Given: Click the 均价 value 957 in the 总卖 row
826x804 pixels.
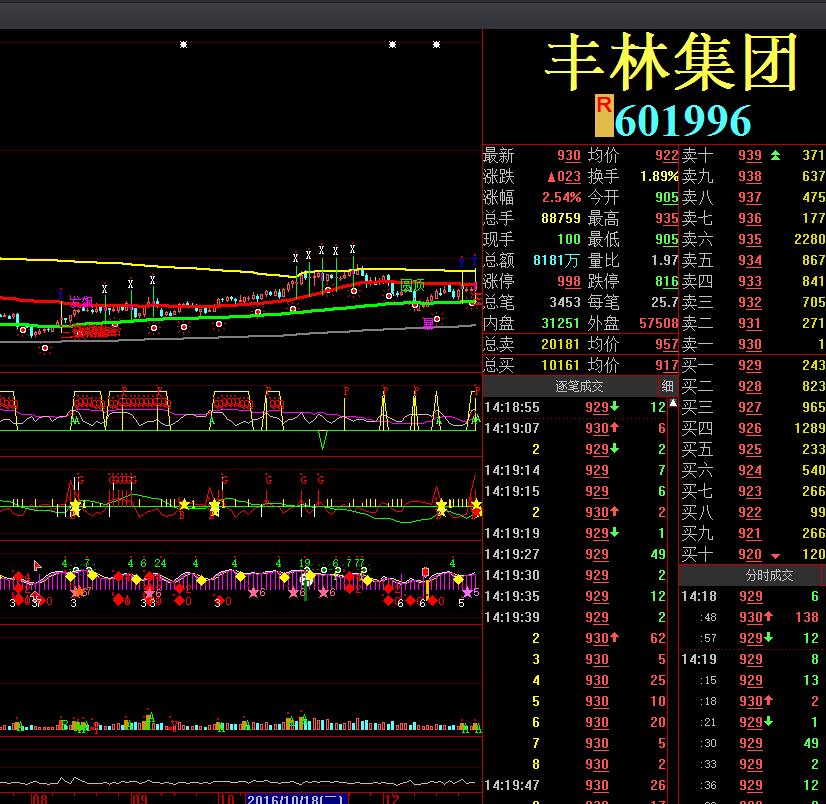Looking at the screenshot, I should (667, 344).
